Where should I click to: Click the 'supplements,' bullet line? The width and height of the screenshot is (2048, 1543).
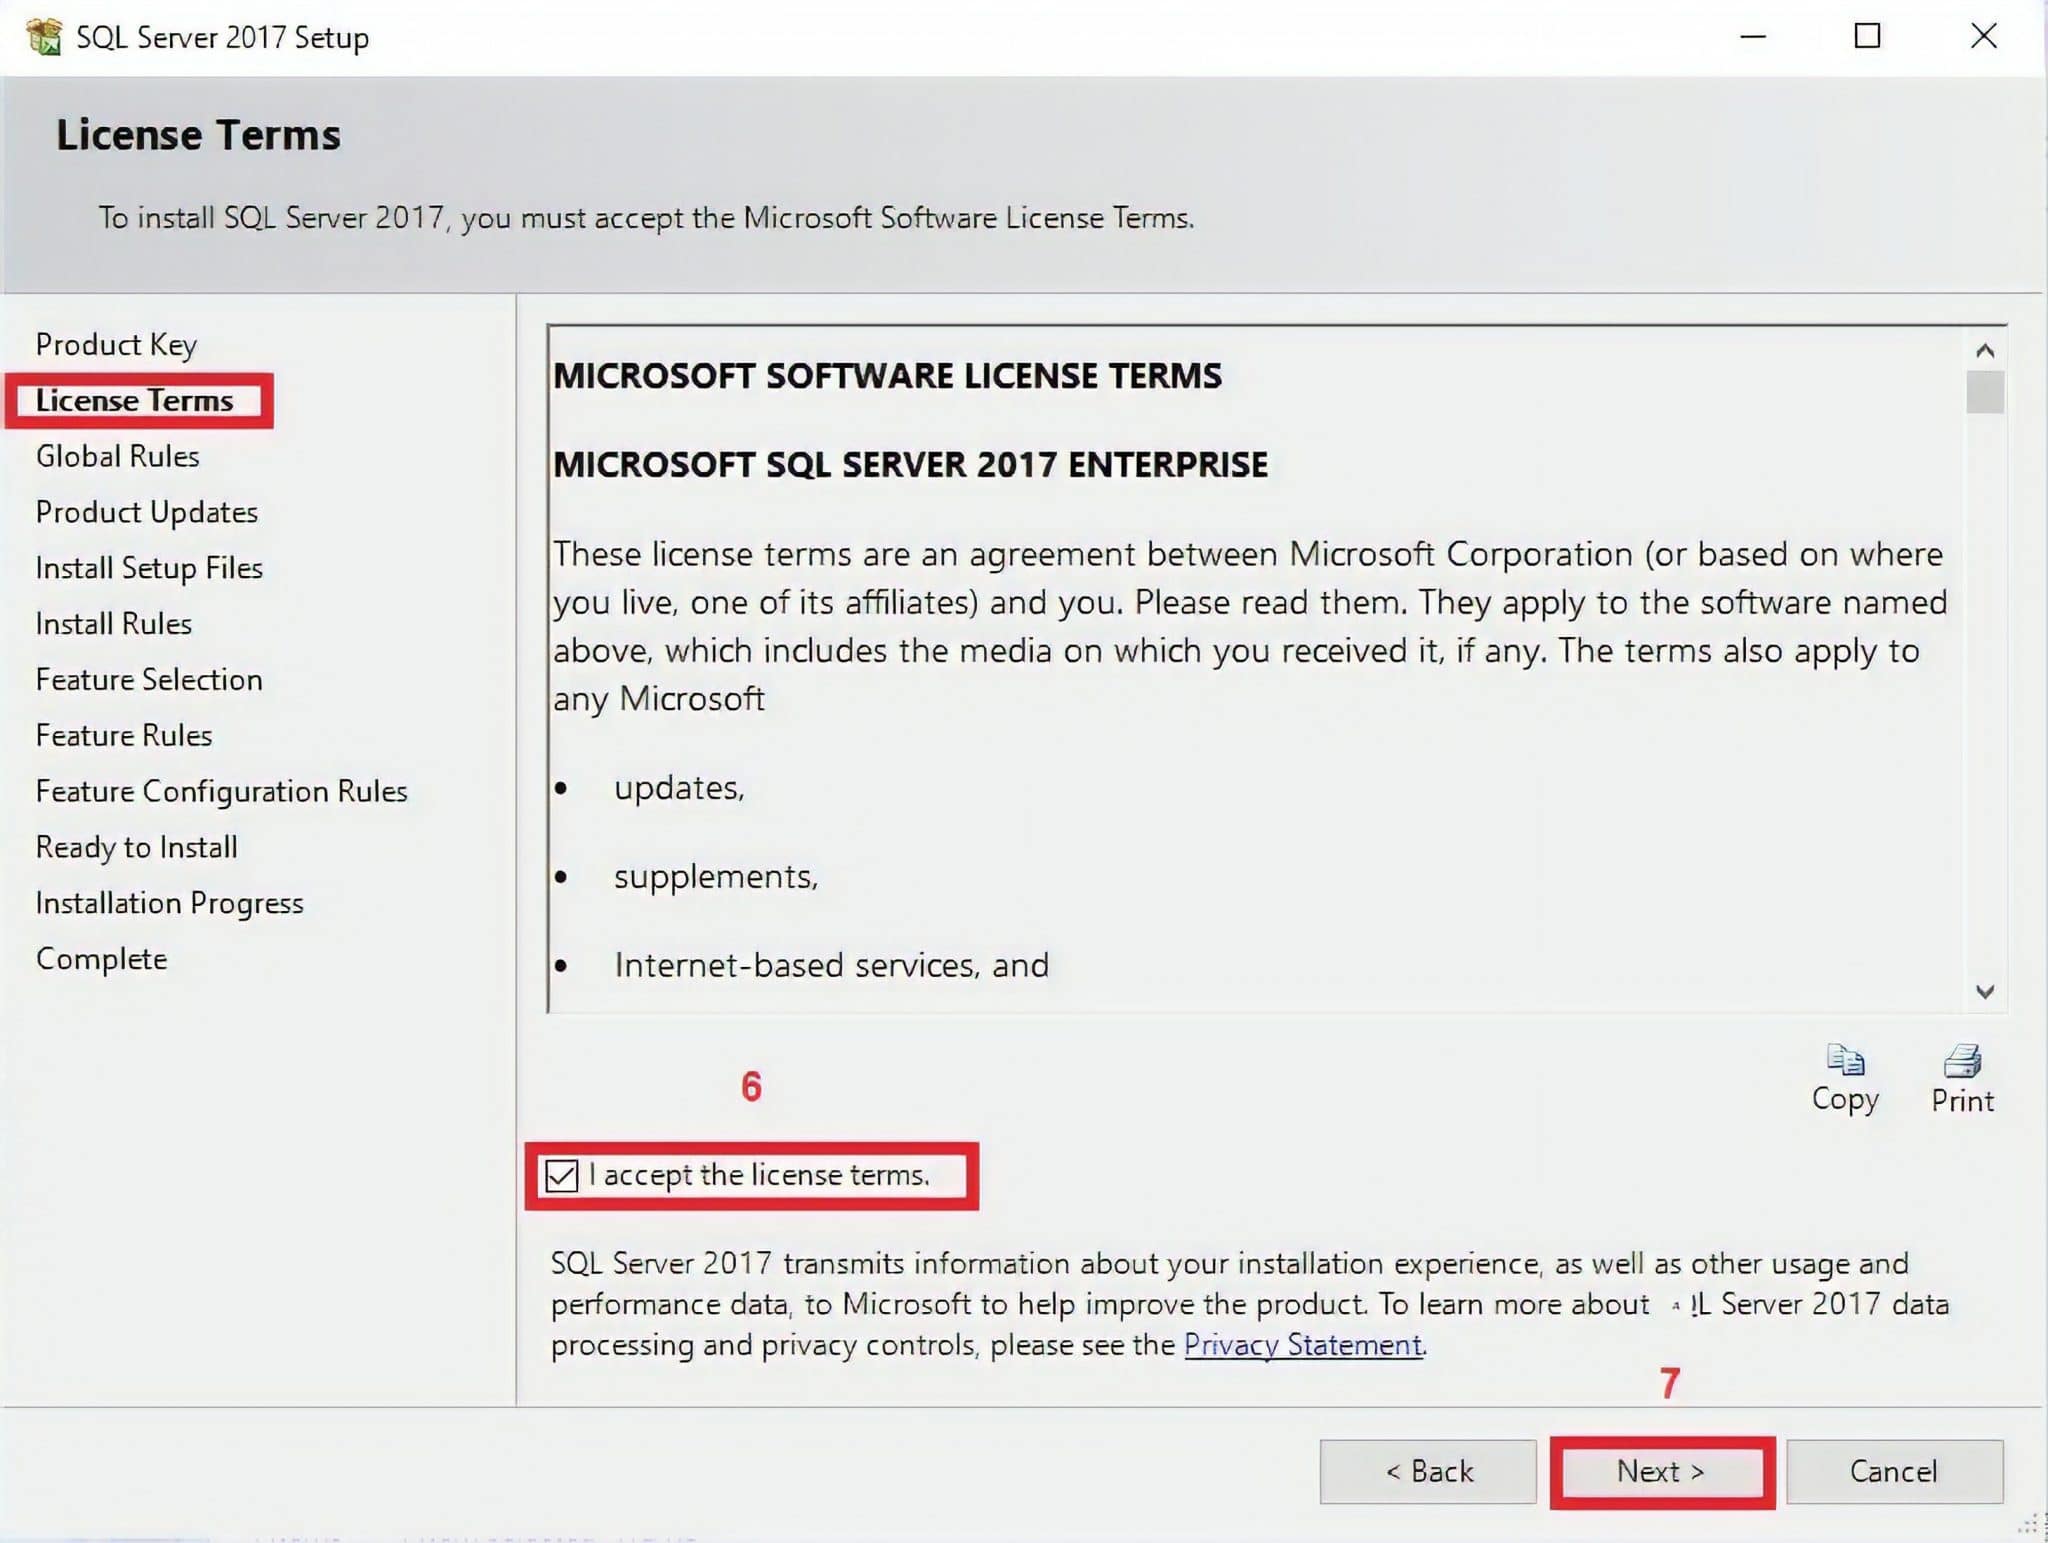pos(716,877)
